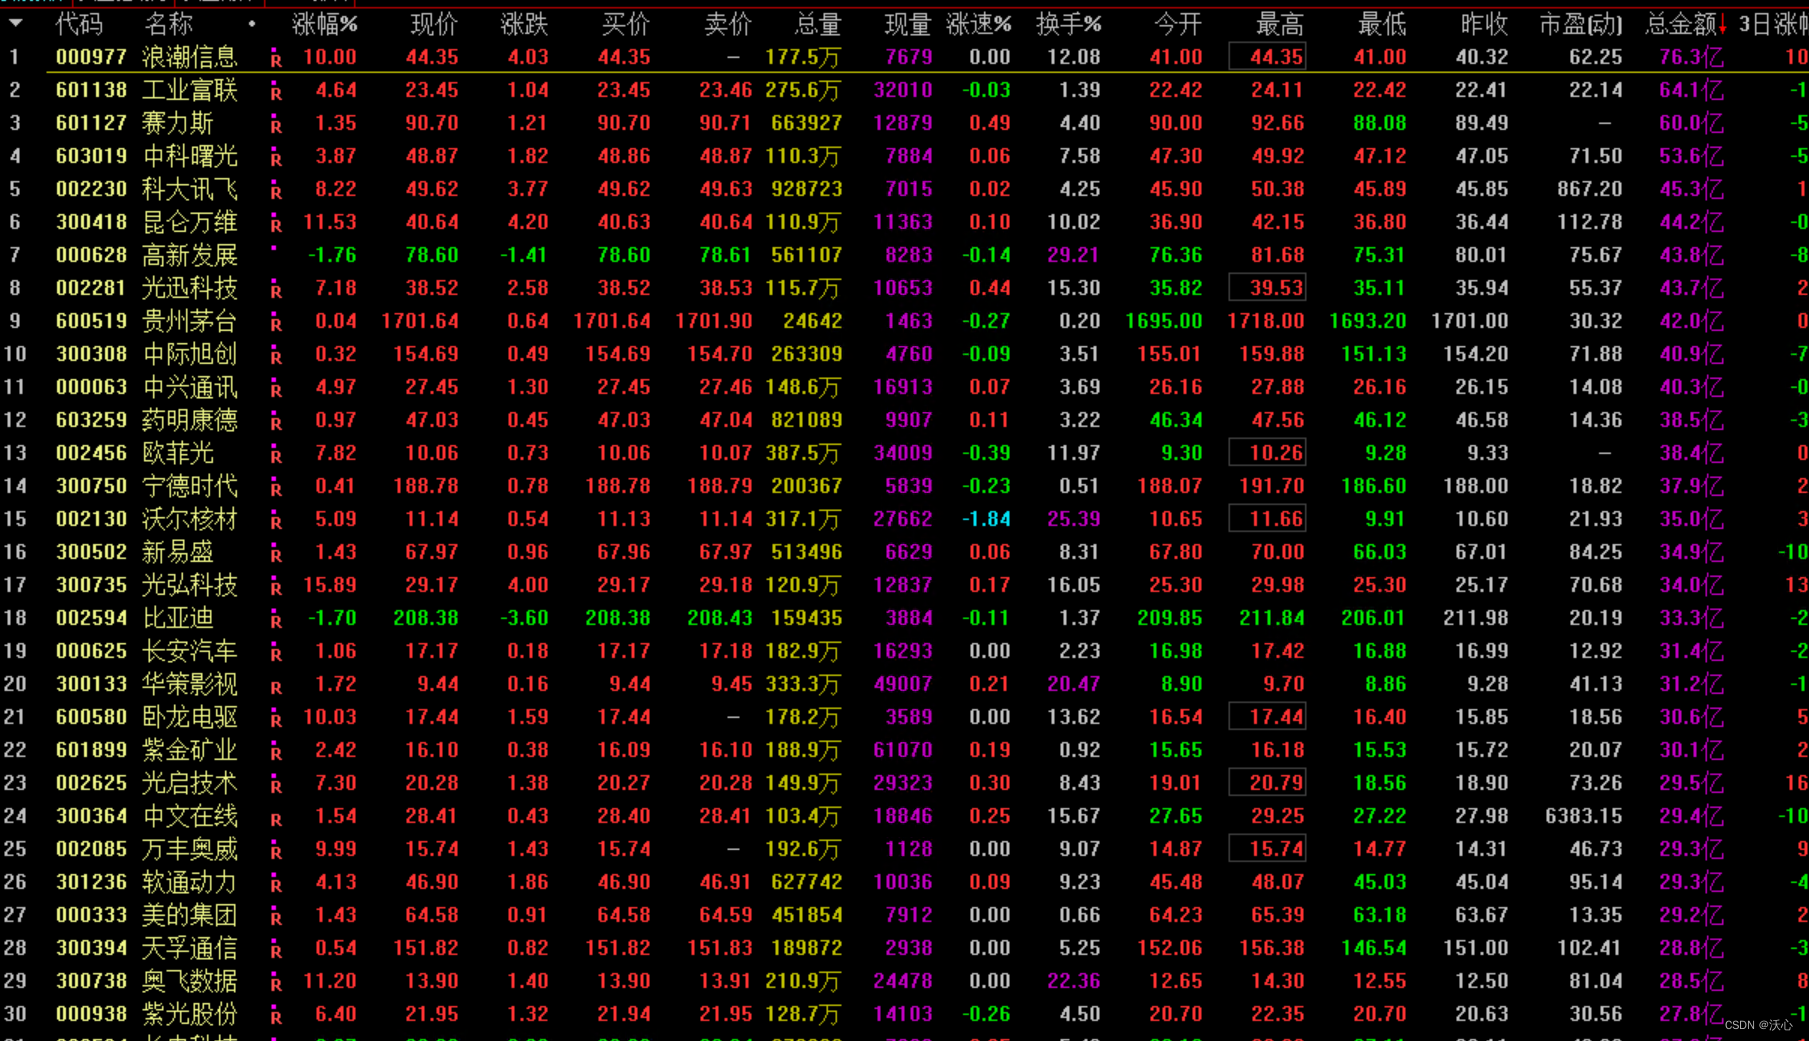The image size is (1809, 1041).
Task: Click the boxed 最高 value 39.53
Action: [x=1267, y=288]
